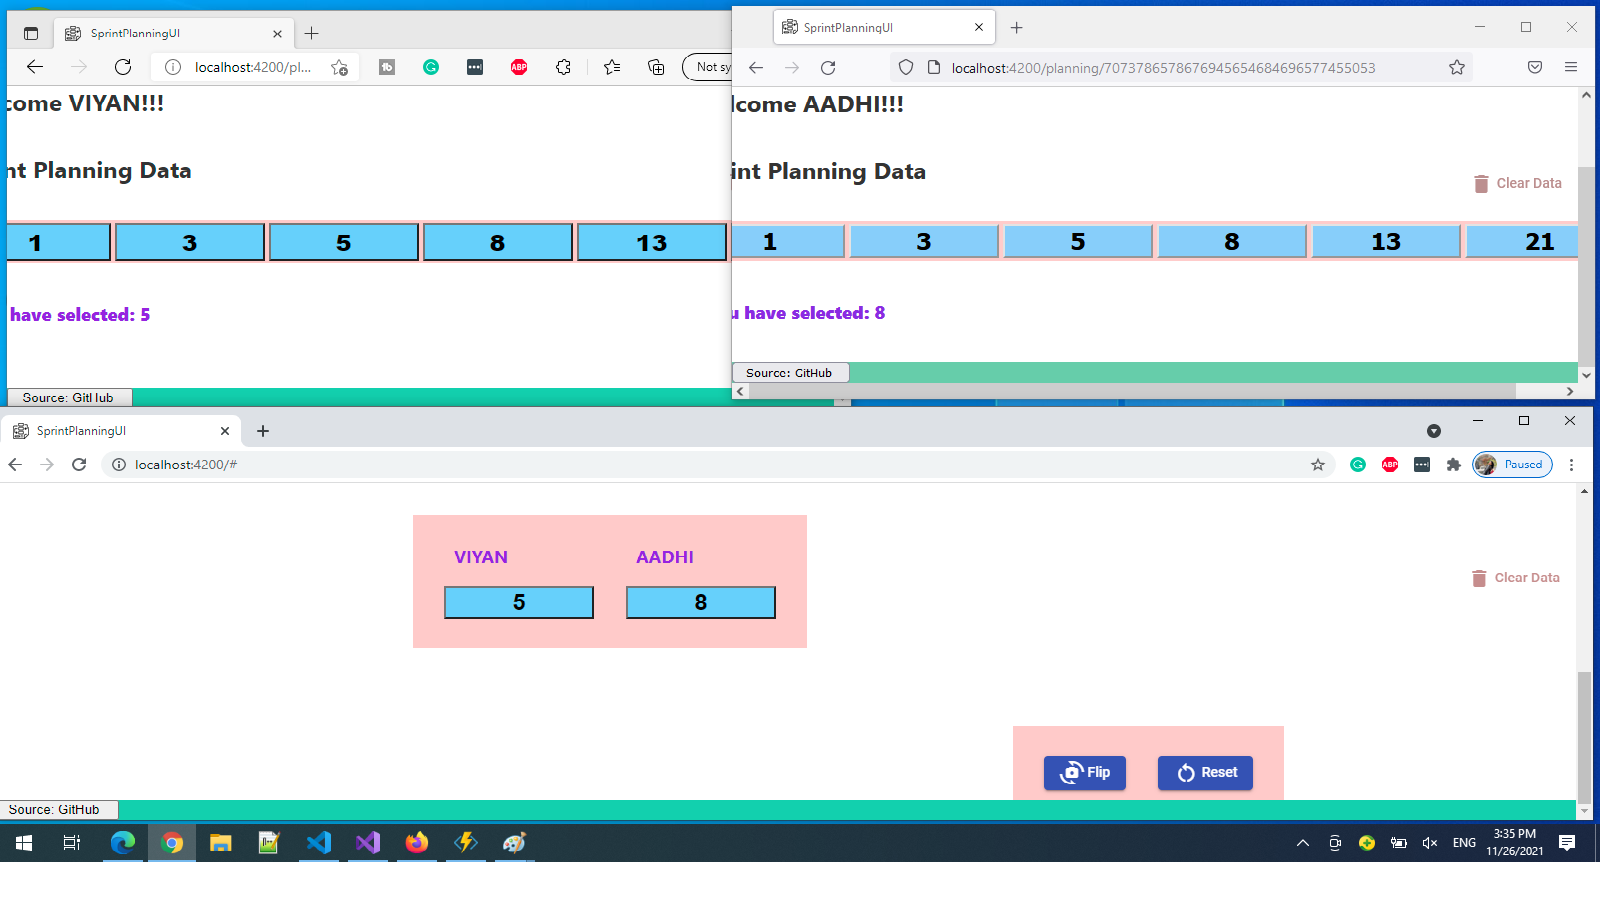Open Collections icon in Edge toolbar

pos(655,67)
